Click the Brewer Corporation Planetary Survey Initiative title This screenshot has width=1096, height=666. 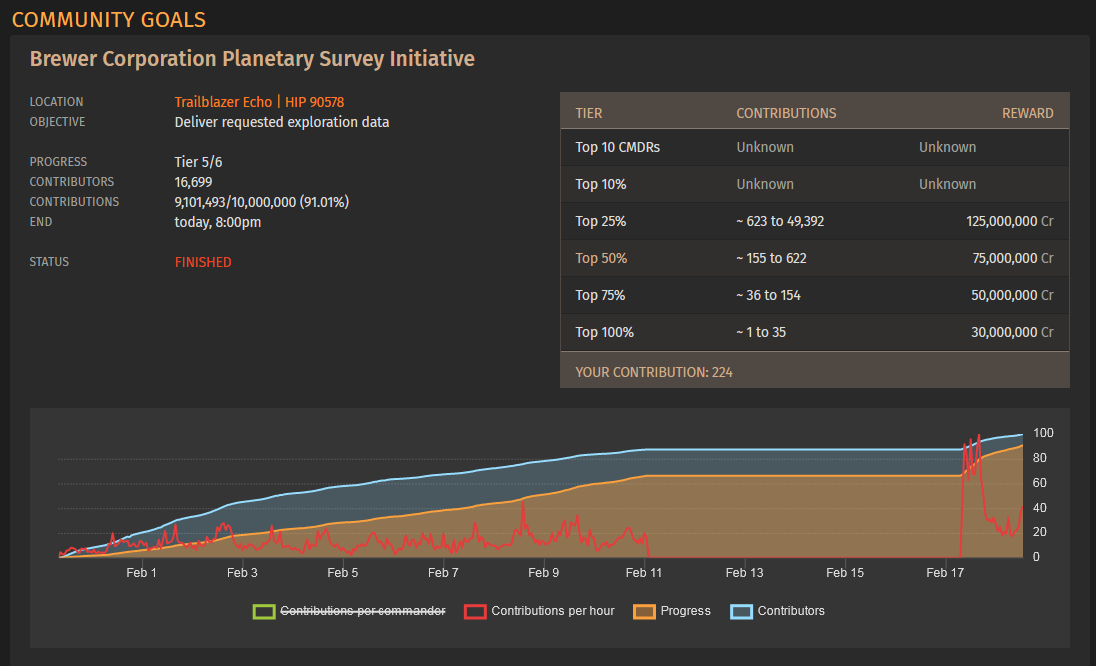tap(252, 59)
